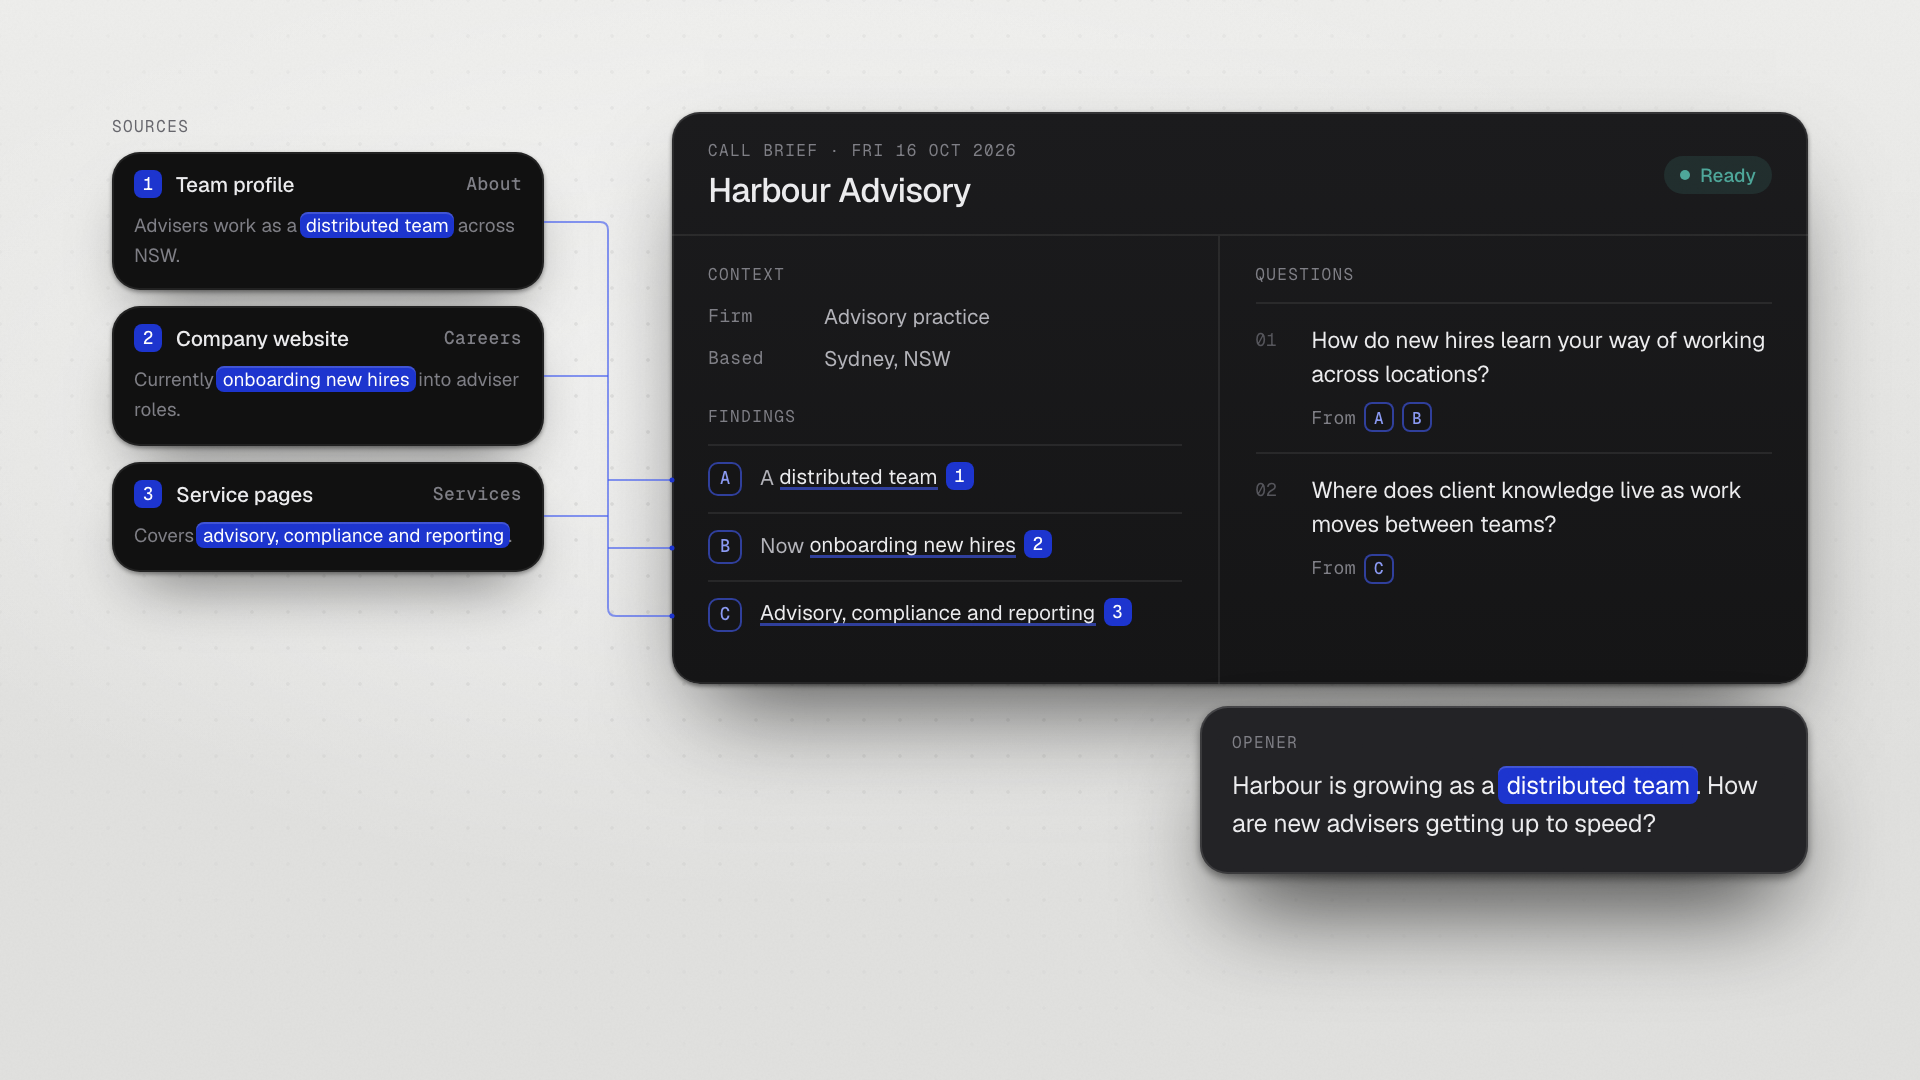Click the CONTEXT section heading
The image size is (1920, 1080).
(x=746, y=274)
